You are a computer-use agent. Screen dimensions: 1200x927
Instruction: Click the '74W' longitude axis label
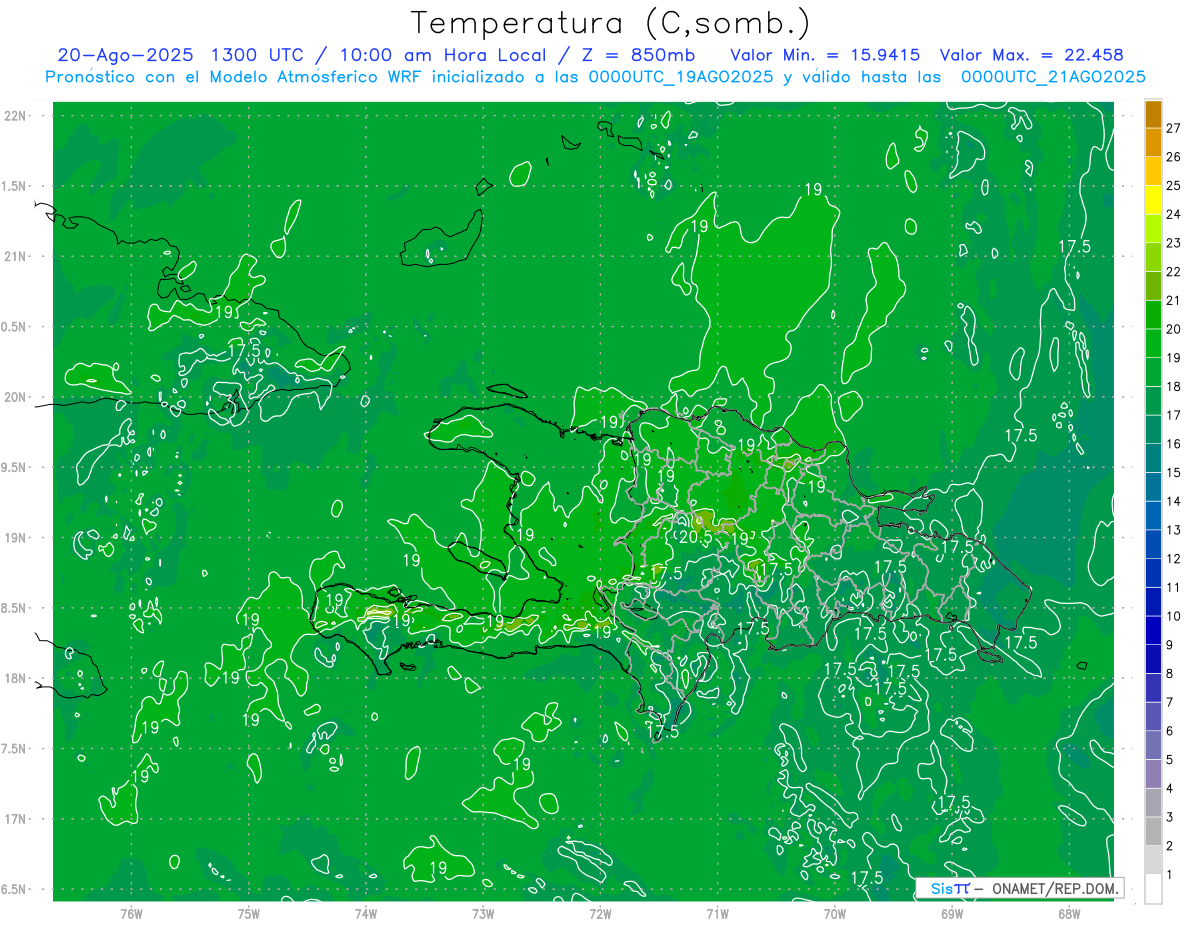click(366, 913)
